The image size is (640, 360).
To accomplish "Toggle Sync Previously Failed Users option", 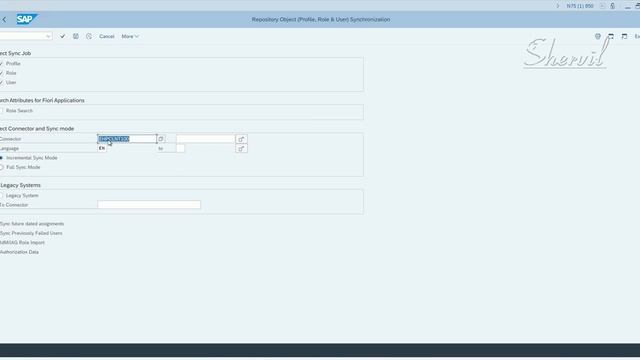I will pos(31,233).
